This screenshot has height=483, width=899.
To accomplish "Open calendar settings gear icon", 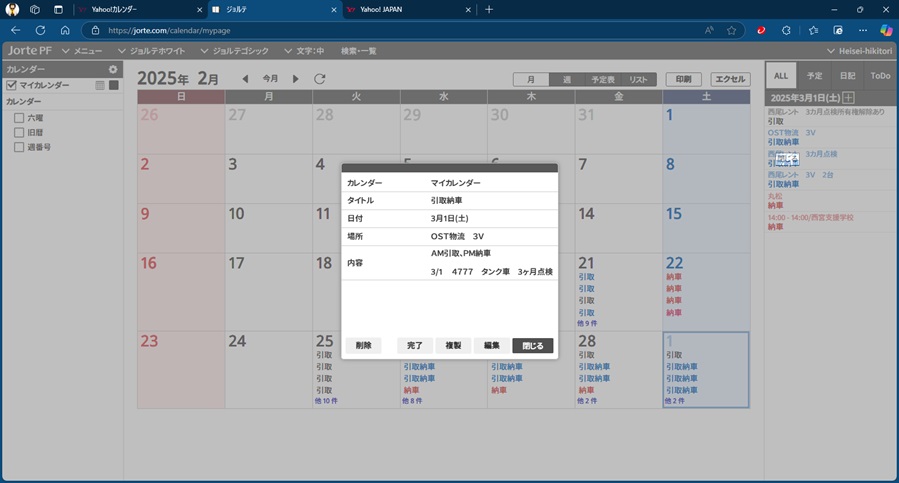I will click(x=113, y=69).
